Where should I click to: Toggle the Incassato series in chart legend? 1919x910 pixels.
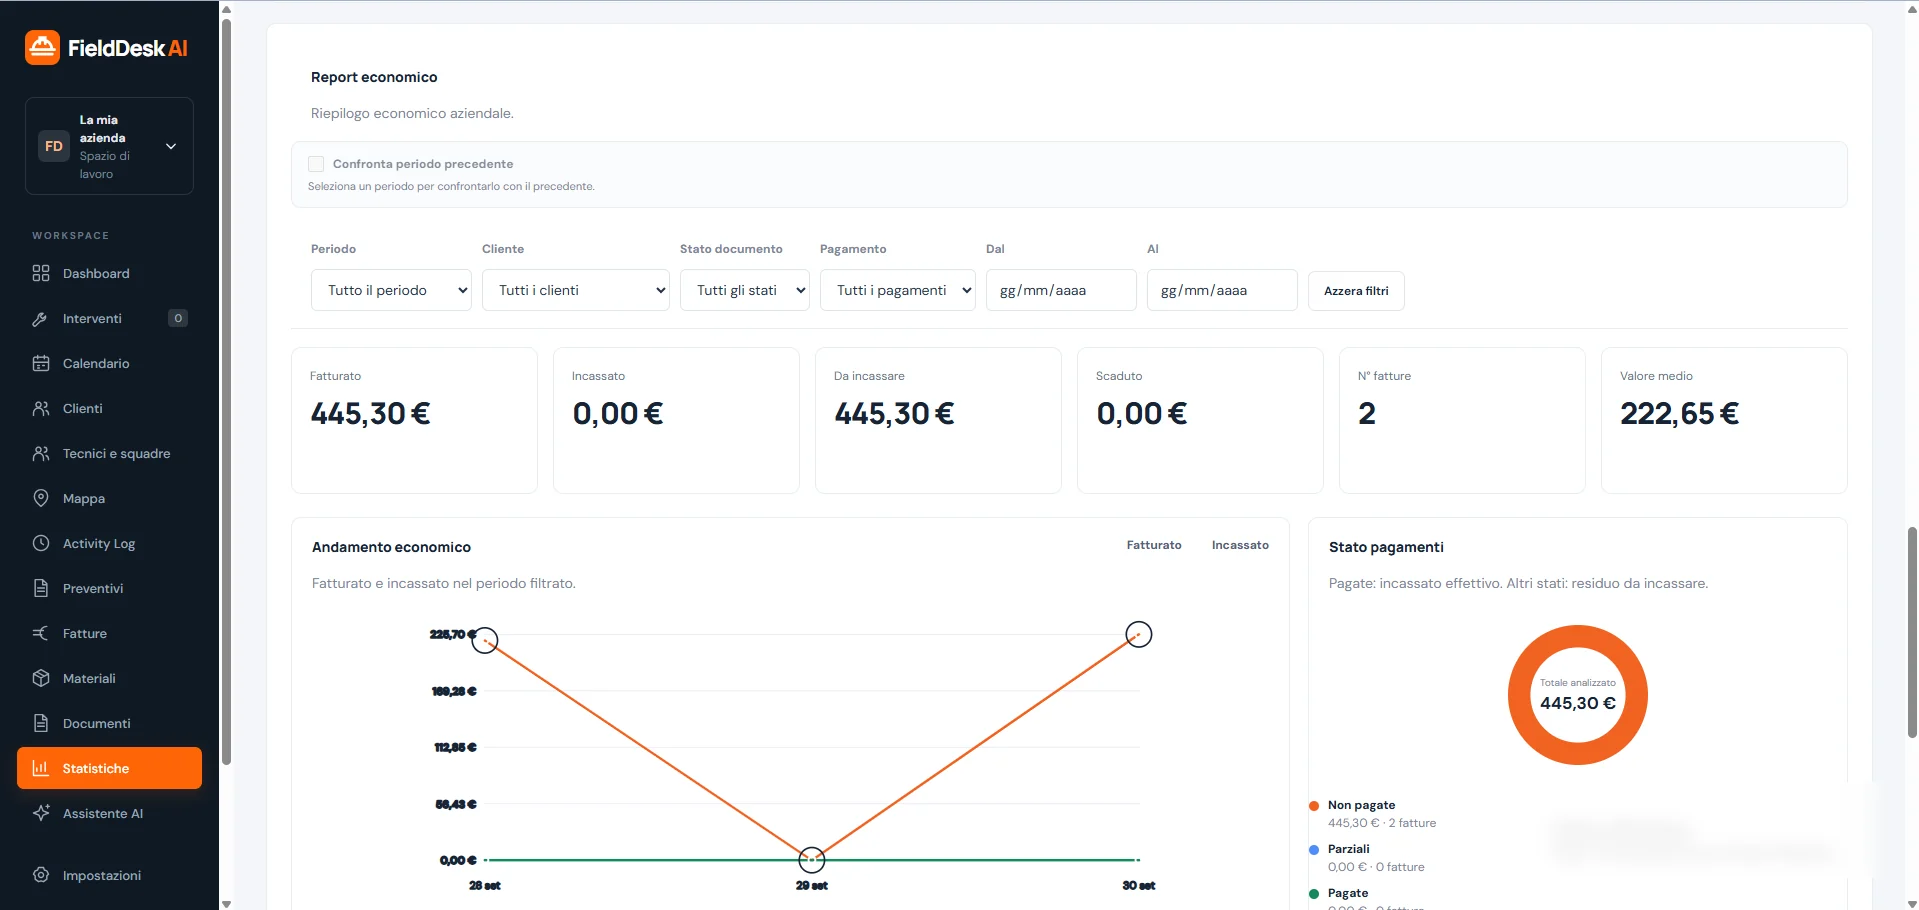(x=1240, y=545)
